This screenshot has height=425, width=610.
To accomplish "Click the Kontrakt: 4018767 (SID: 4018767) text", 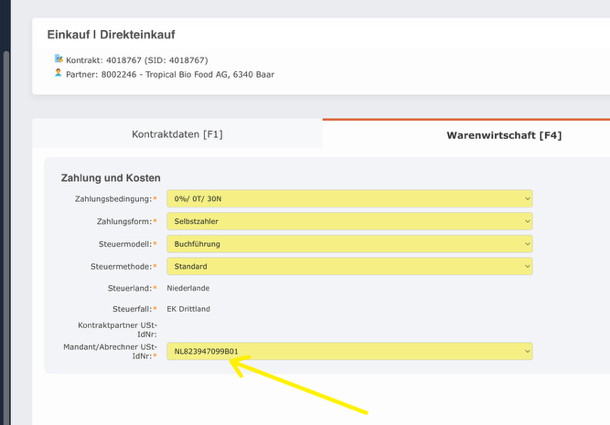I will point(137,60).
